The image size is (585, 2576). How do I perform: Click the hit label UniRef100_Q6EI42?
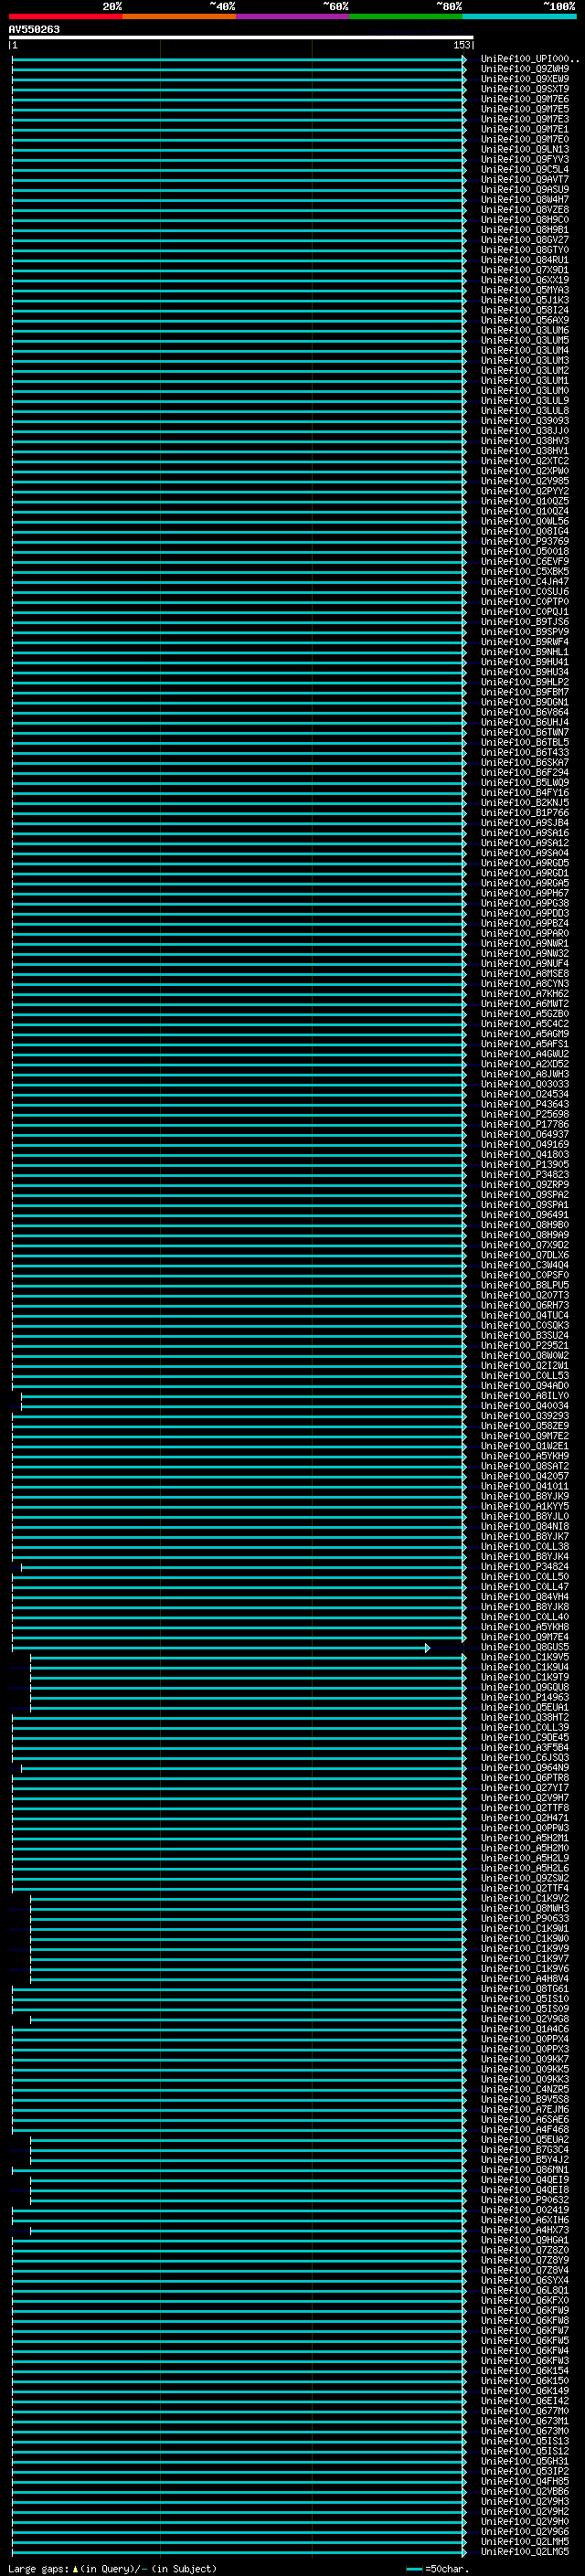click(x=525, y=2401)
